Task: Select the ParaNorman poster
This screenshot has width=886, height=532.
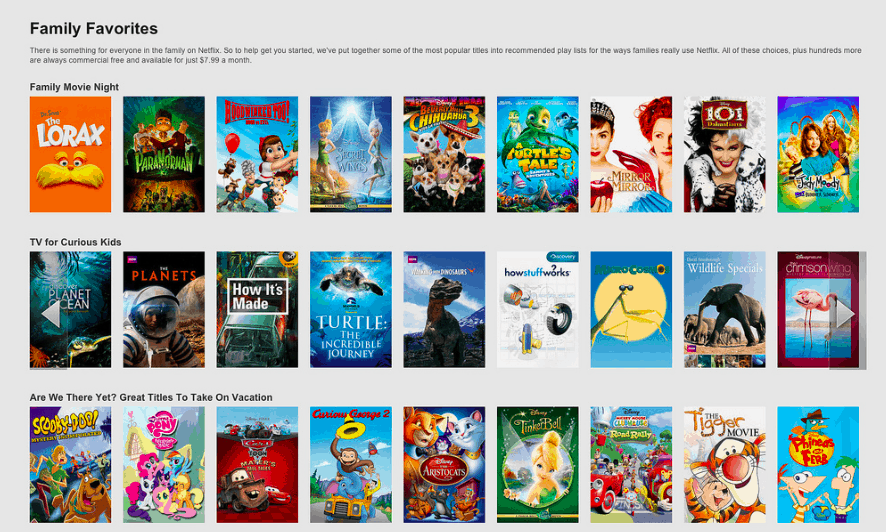Action: [x=164, y=154]
